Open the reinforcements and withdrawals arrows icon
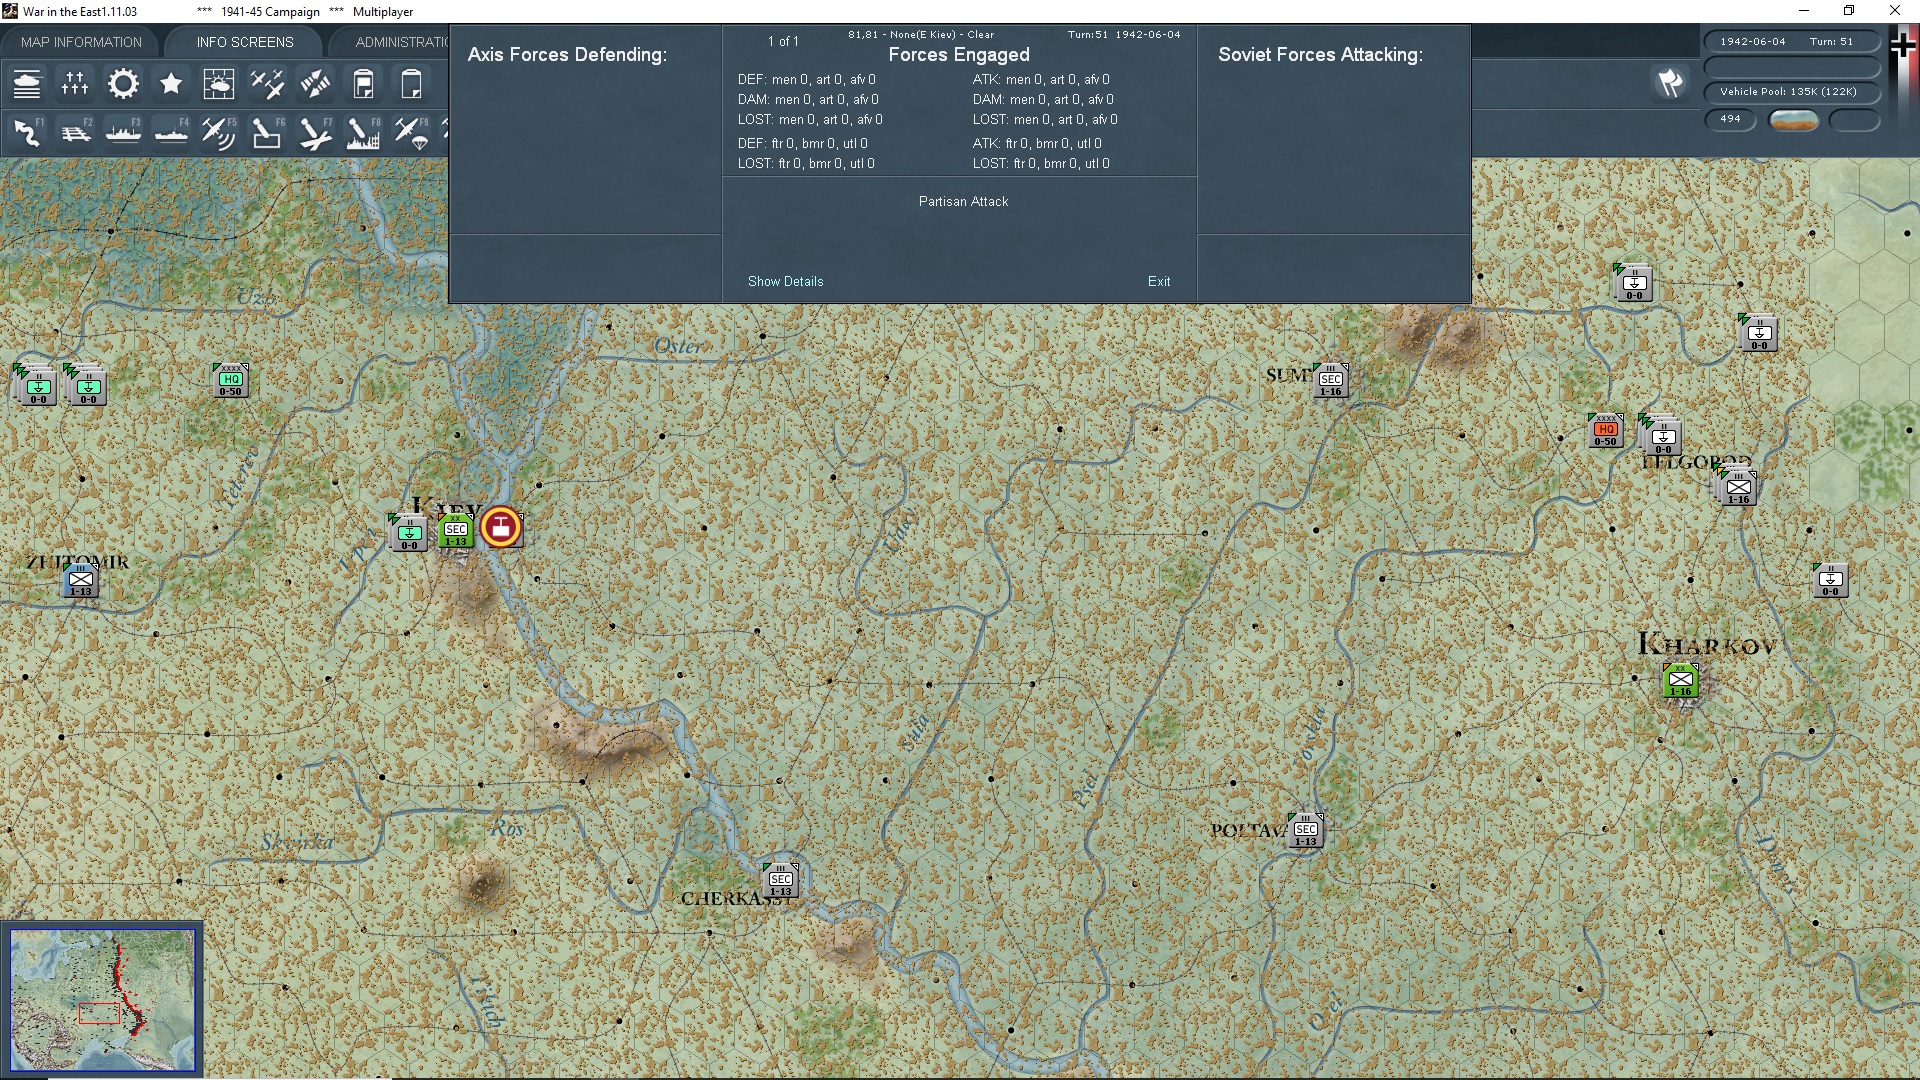 pyautogui.click(x=315, y=84)
